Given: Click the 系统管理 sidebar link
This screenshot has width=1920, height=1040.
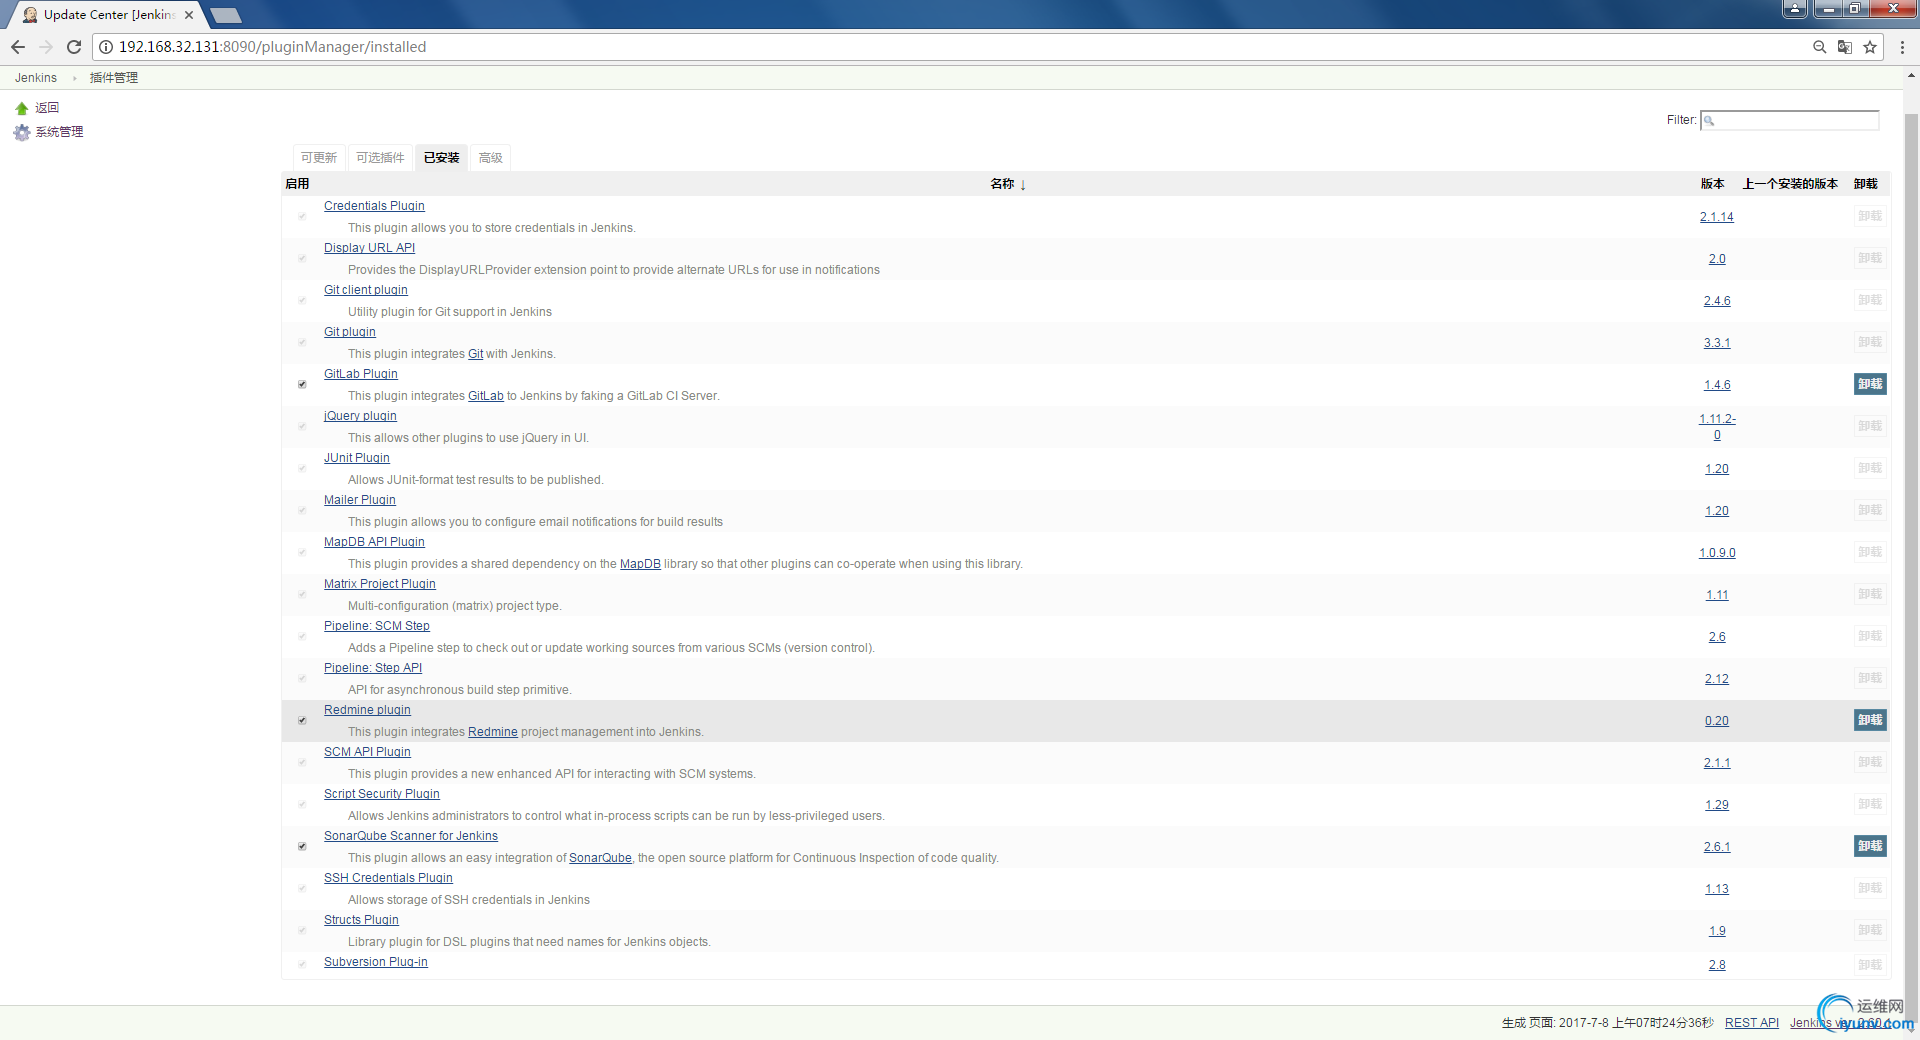Looking at the screenshot, I should [59, 132].
